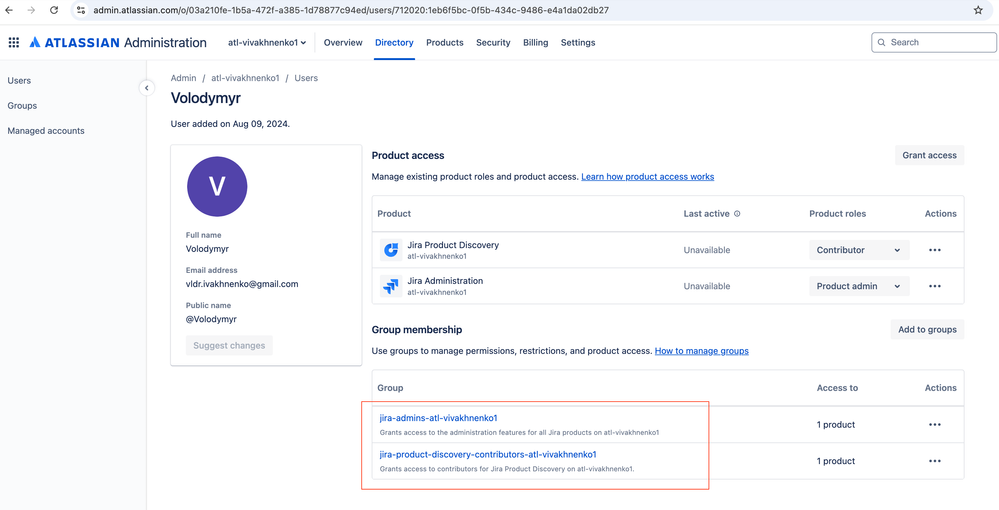Reload the page with refresh icon
The image size is (999, 510).
tap(54, 10)
